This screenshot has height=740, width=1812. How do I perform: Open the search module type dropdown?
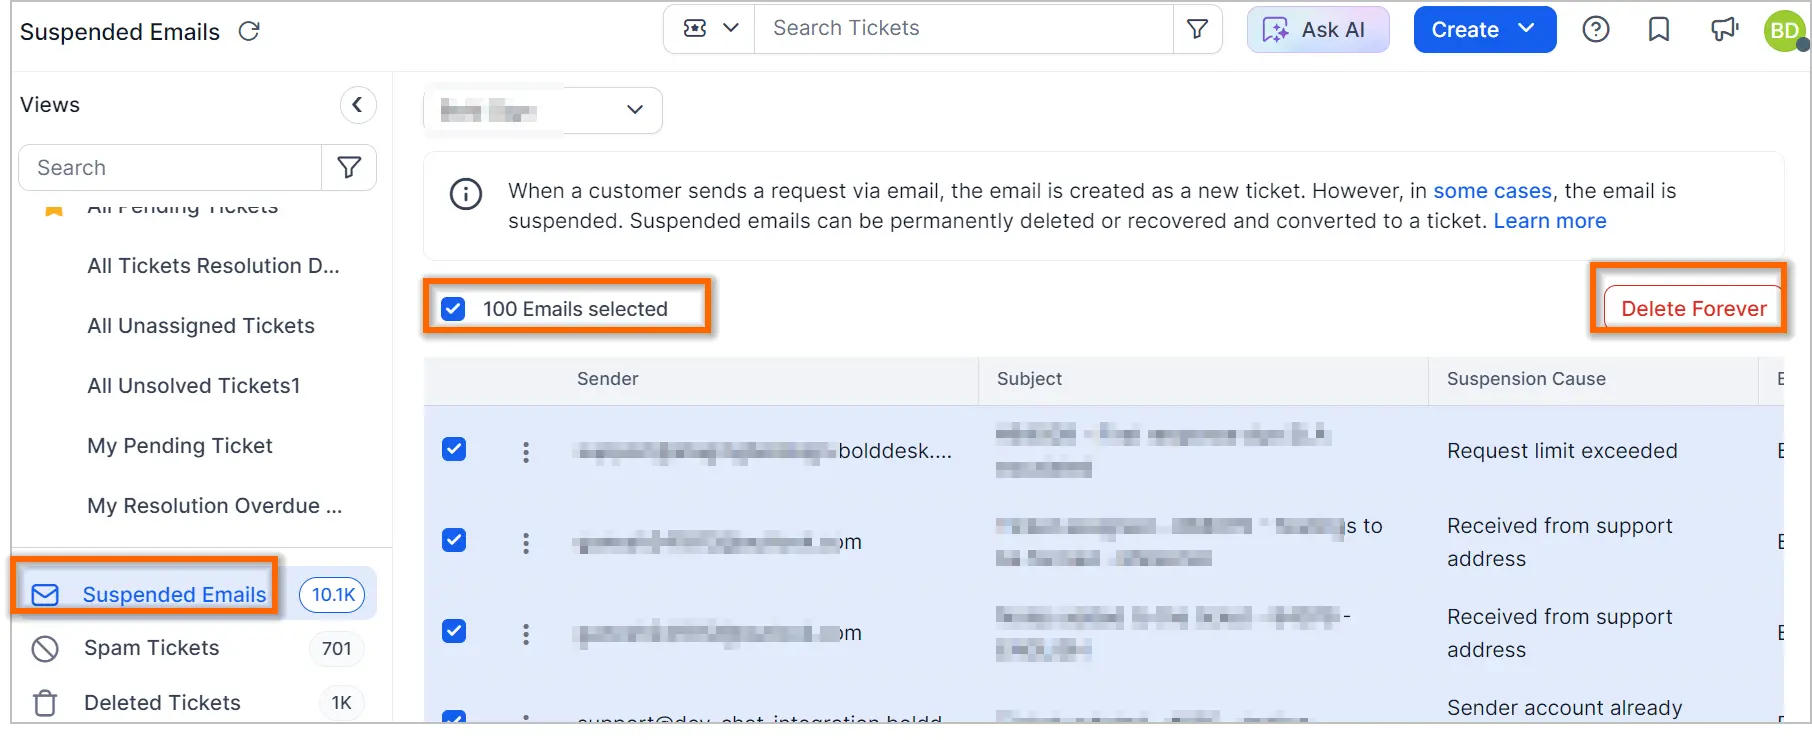(710, 29)
